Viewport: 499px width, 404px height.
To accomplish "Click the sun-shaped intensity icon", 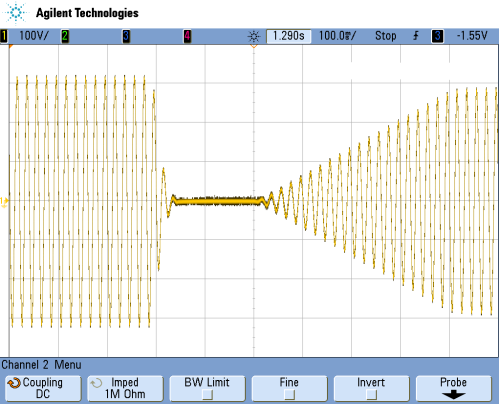I will pyautogui.click(x=254, y=36).
